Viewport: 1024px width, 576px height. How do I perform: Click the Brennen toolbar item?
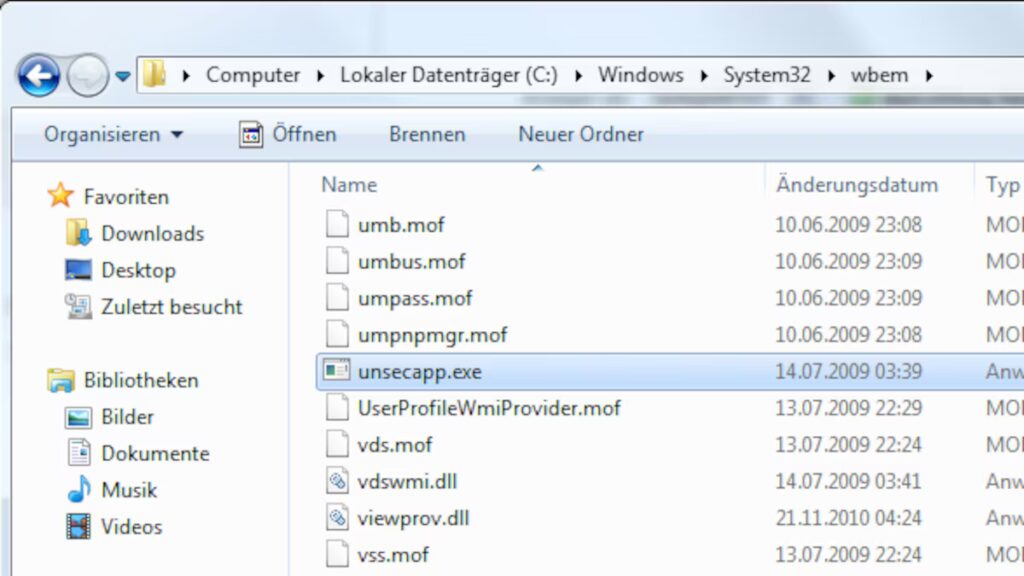427,134
